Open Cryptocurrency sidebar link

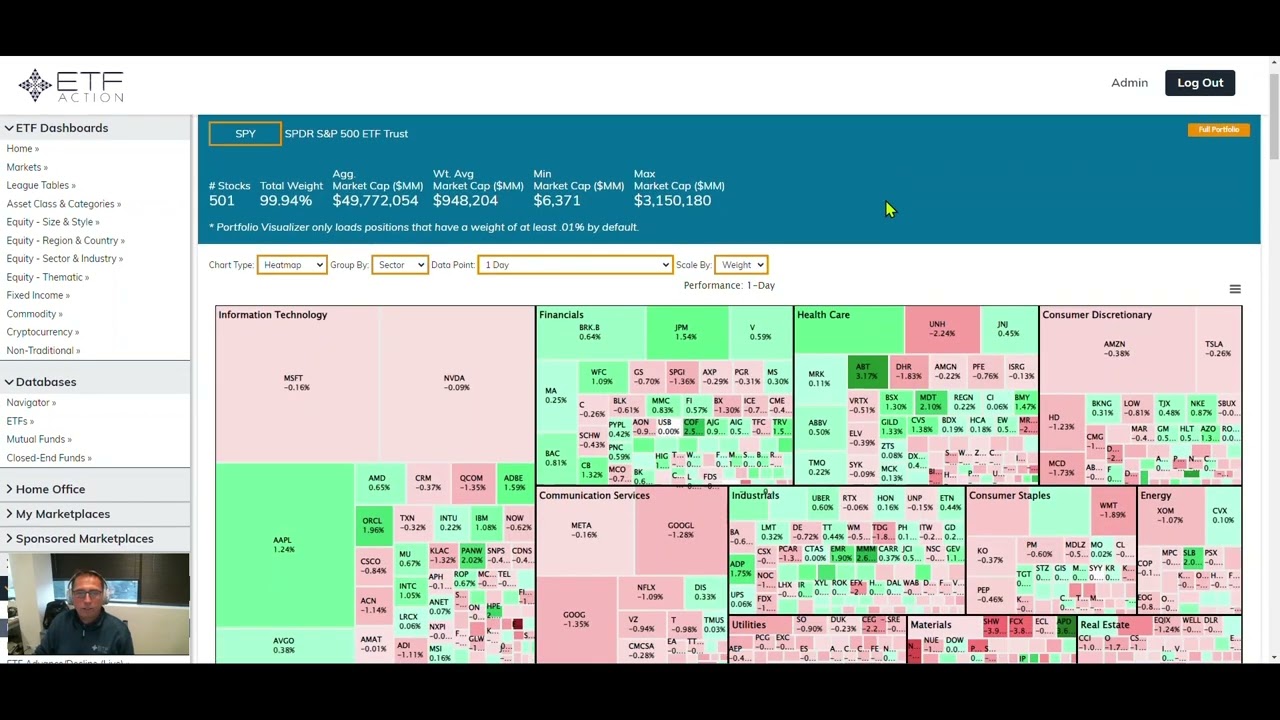point(42,332)
